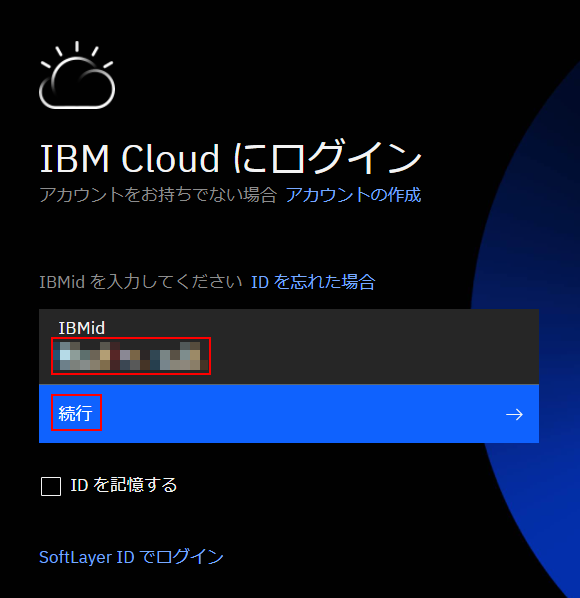
Task: Click the アカウントをお持ちでない場合 text
Action: (158, 195)
